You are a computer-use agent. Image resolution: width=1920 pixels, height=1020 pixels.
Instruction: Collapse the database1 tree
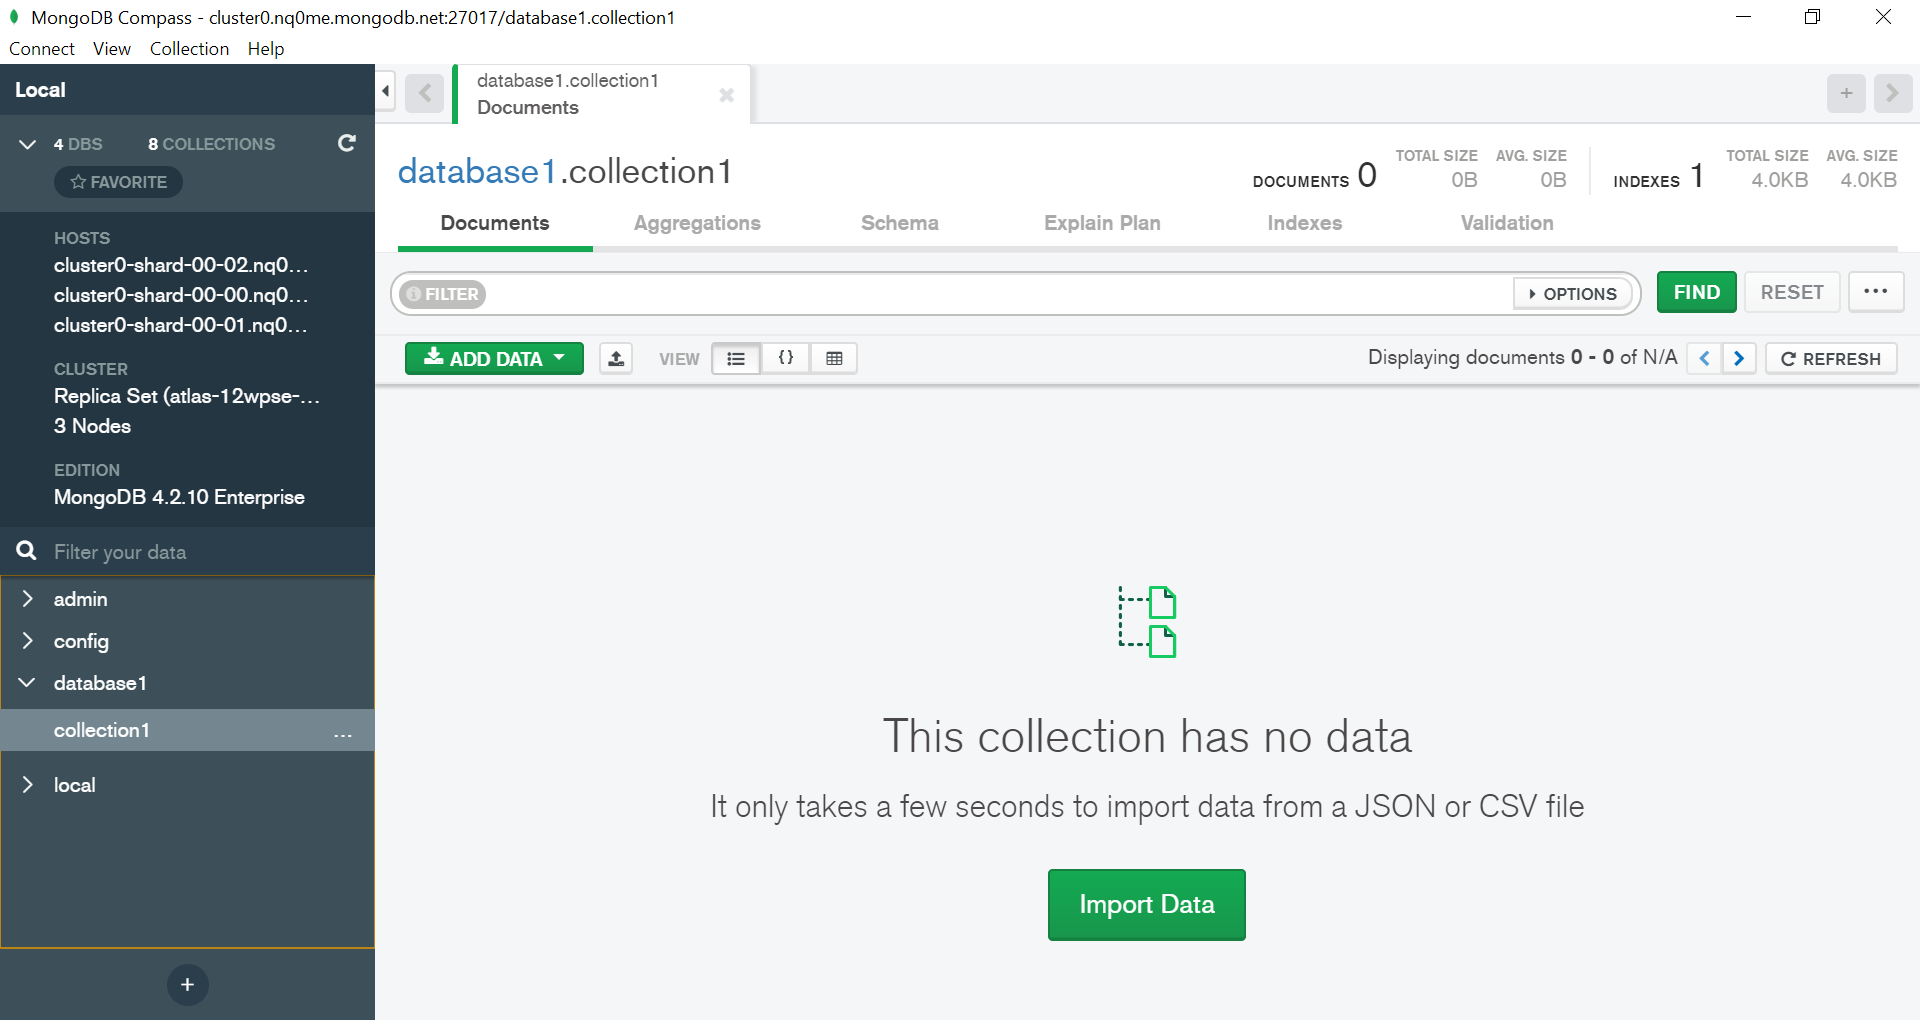pyautogui.click(x=28, y=683)
